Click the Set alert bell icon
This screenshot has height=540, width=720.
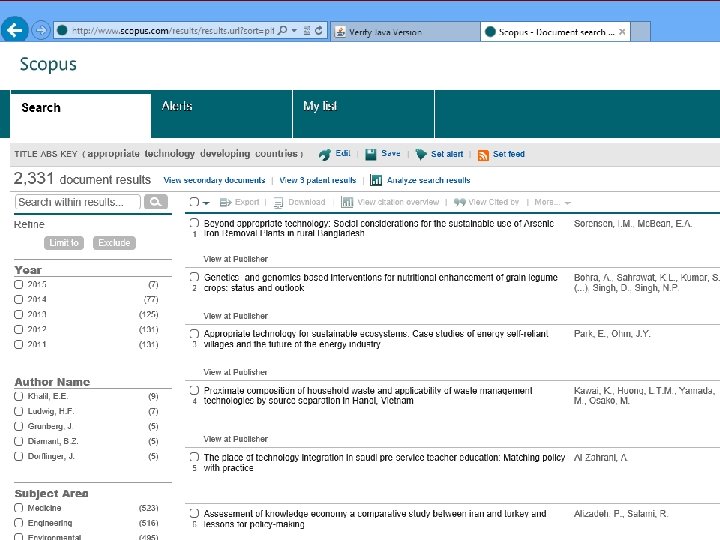[x=421, y=154]
